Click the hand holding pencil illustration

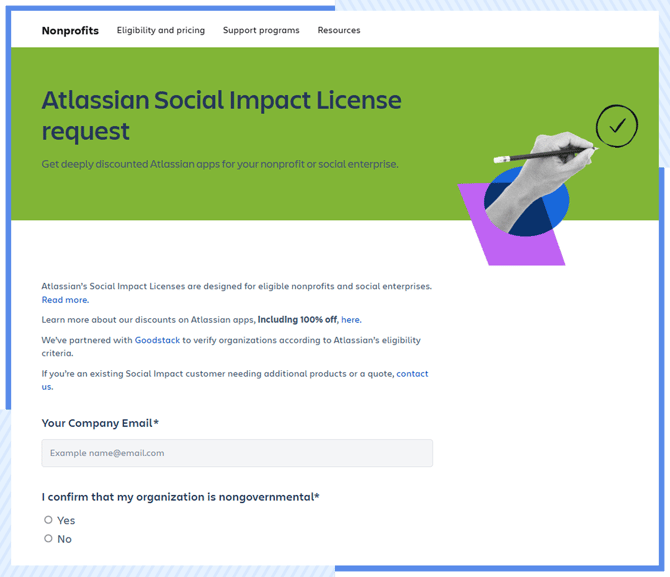[544, 181]
